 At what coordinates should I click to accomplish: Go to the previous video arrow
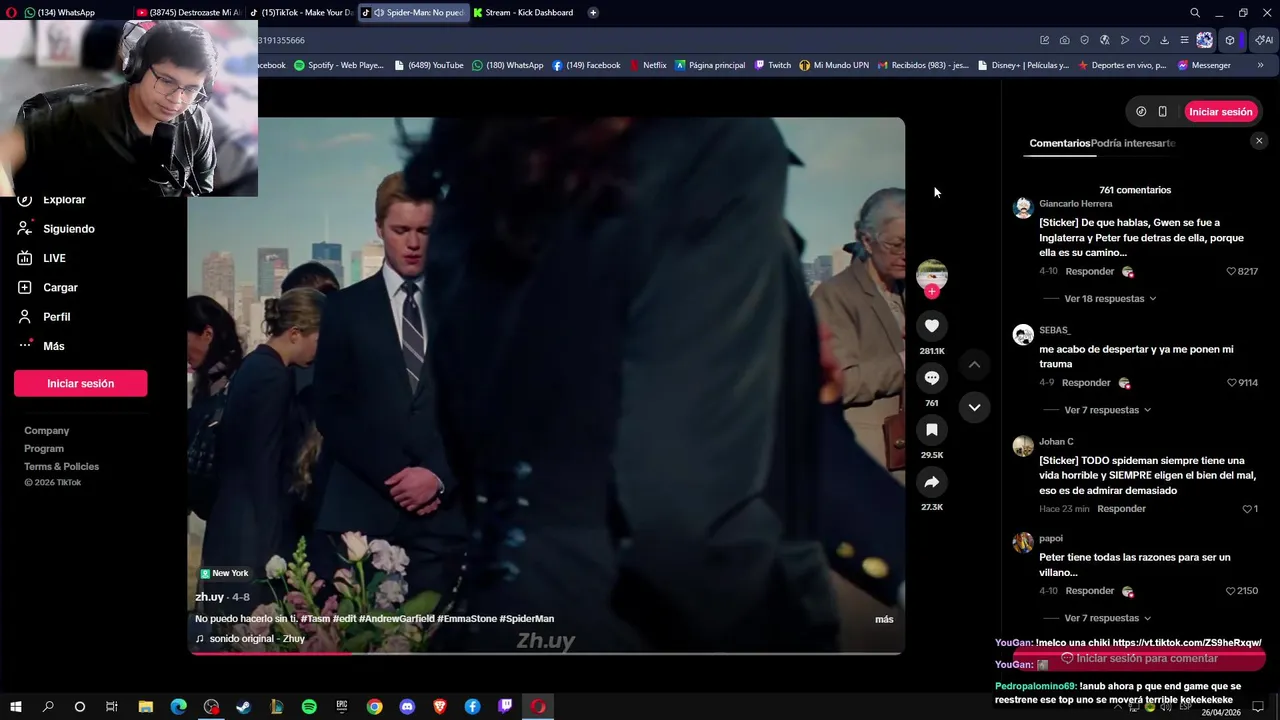[974, 365]
